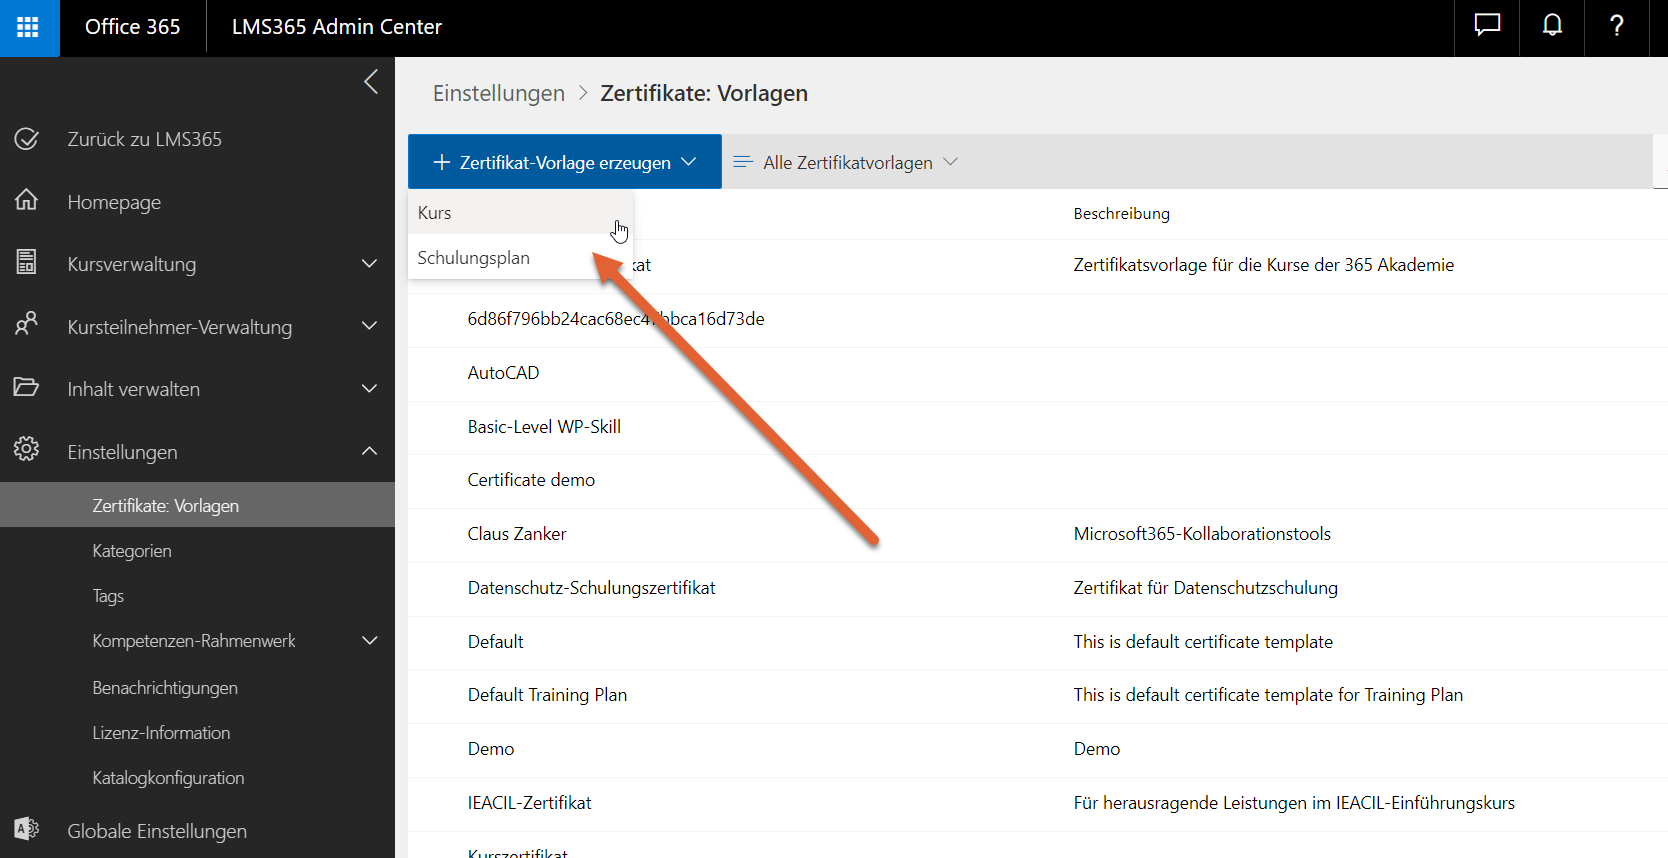Click the Homepage house icon
This screenshot has width=1668, height=858.
click(x=27, y=201)
